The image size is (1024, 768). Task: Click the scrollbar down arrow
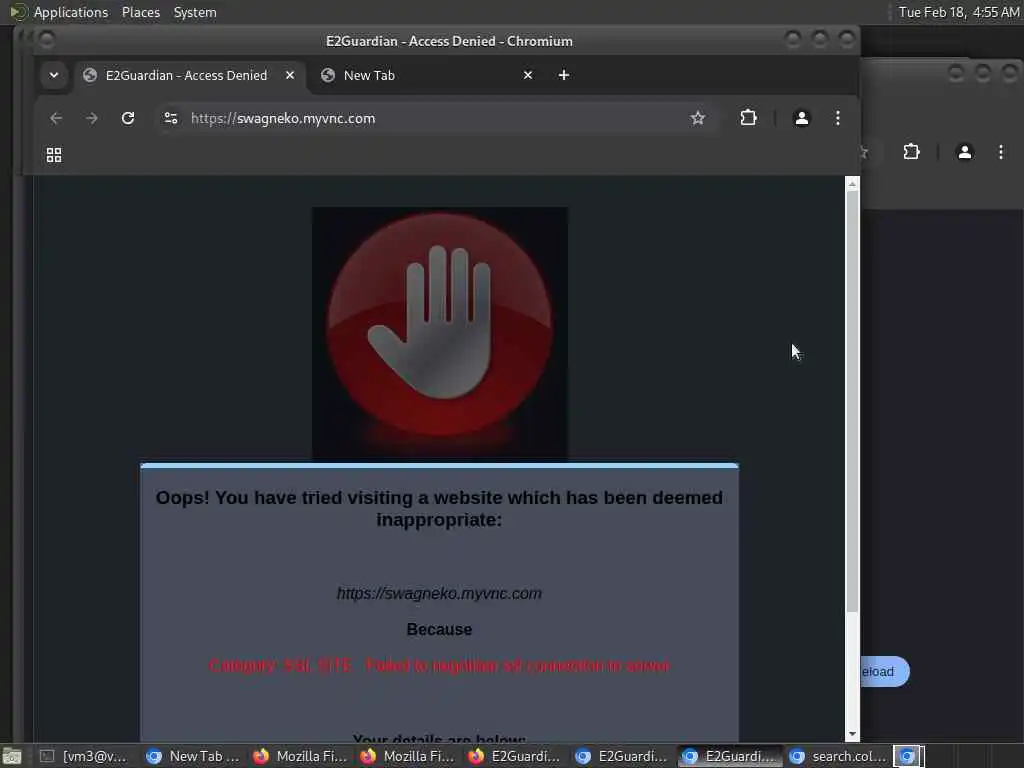(852, 735)
